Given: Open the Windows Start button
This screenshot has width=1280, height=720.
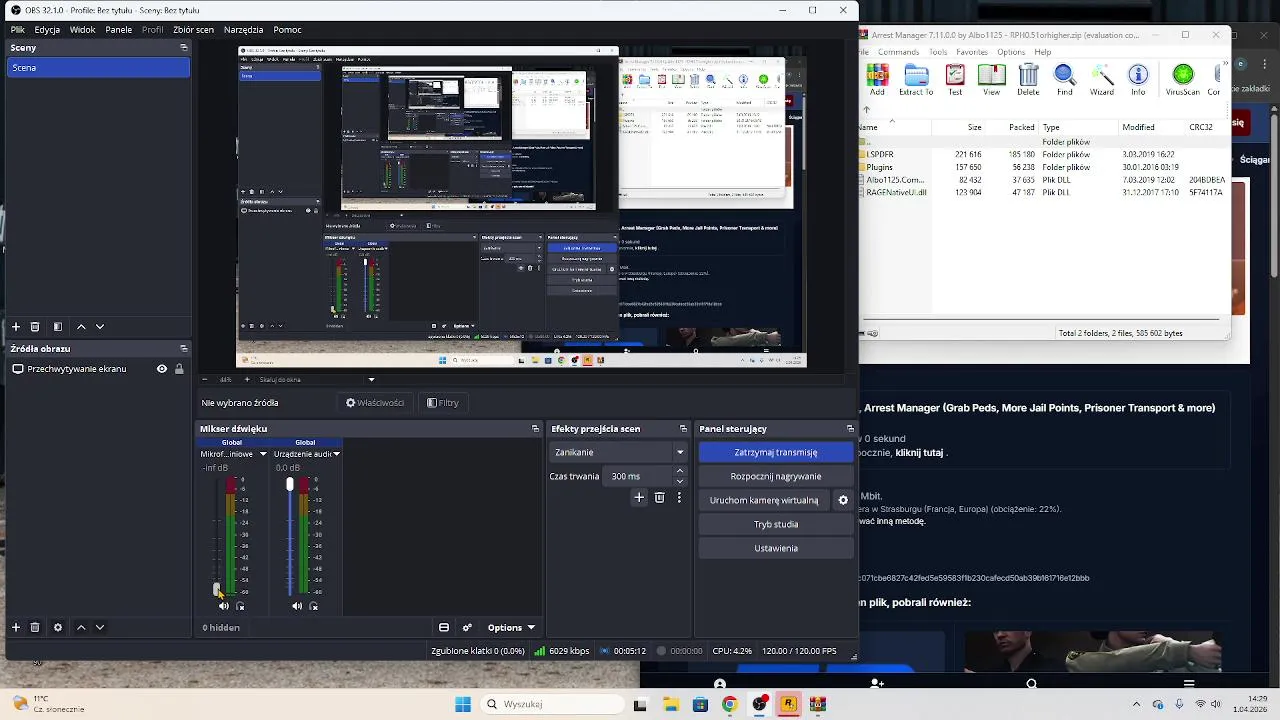Looking at the screenshot, I should (463, 704).
